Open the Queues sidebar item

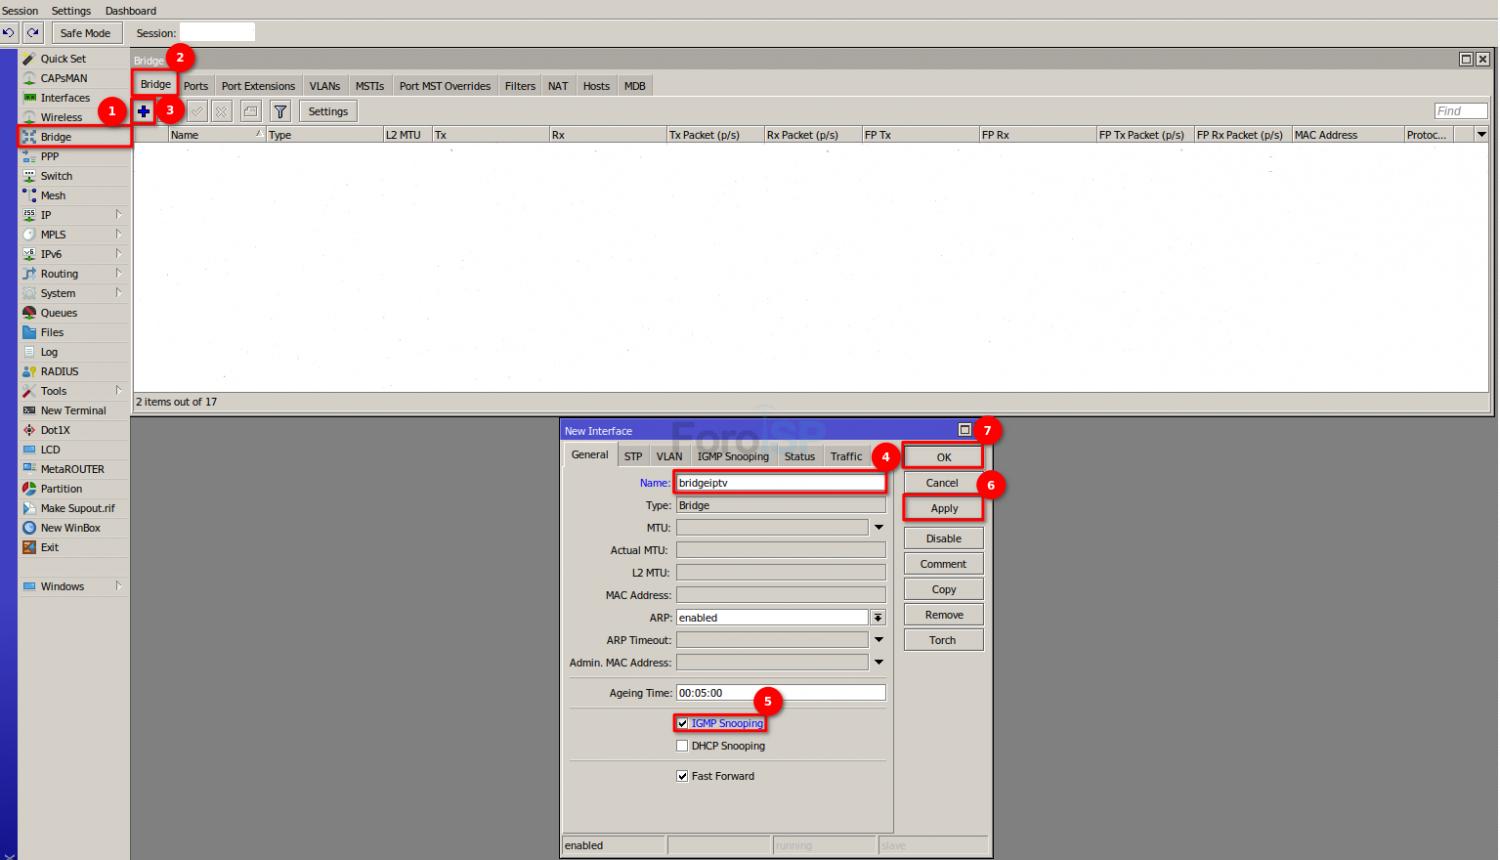point(58,313)
